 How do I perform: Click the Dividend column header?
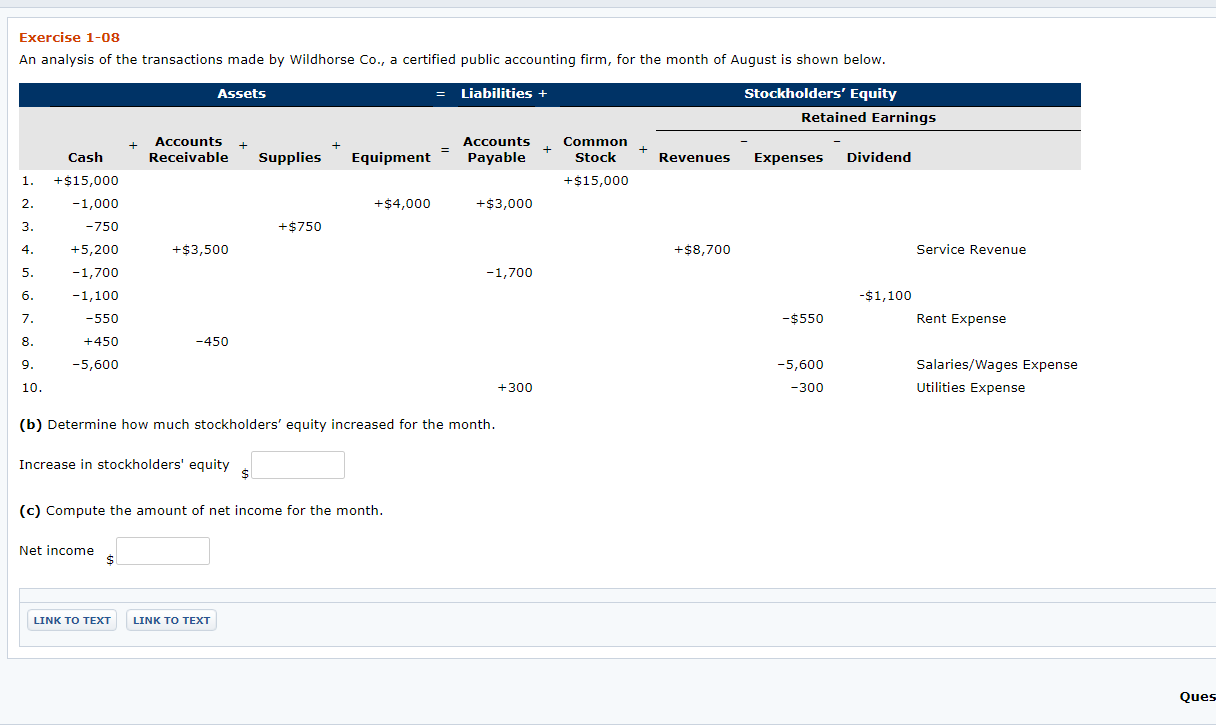click(879, 158)
